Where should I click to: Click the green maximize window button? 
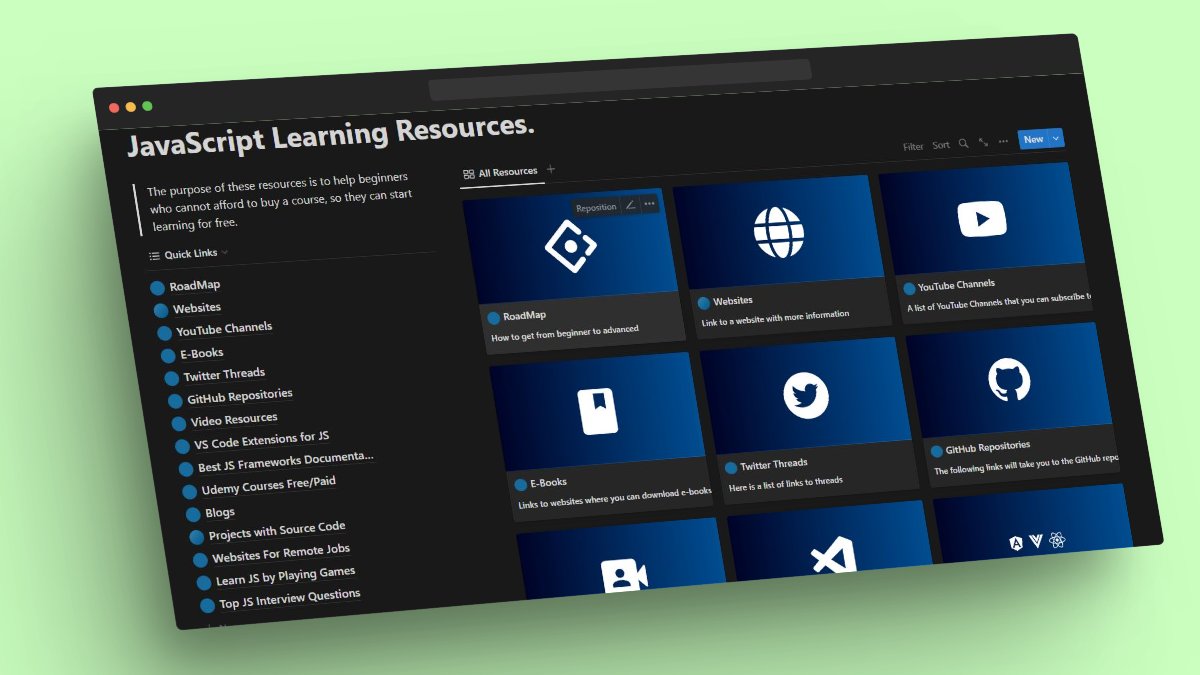[147, 106]
